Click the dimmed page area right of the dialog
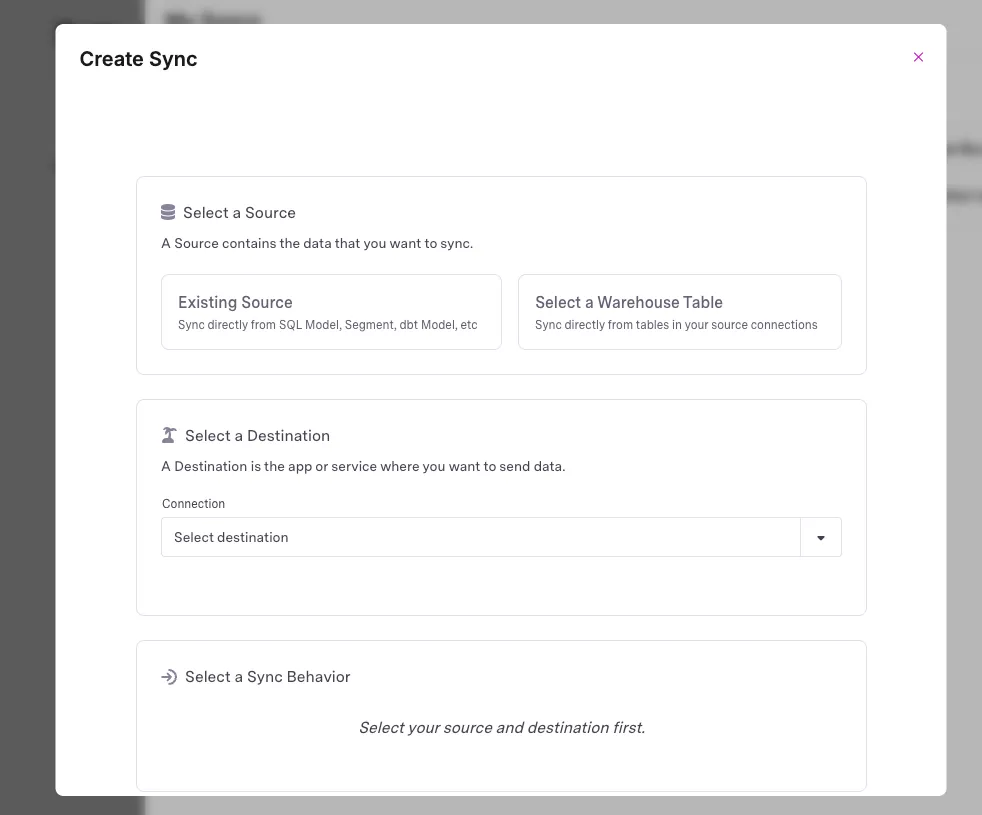This screenshot has width=982, height=815. 964,407
